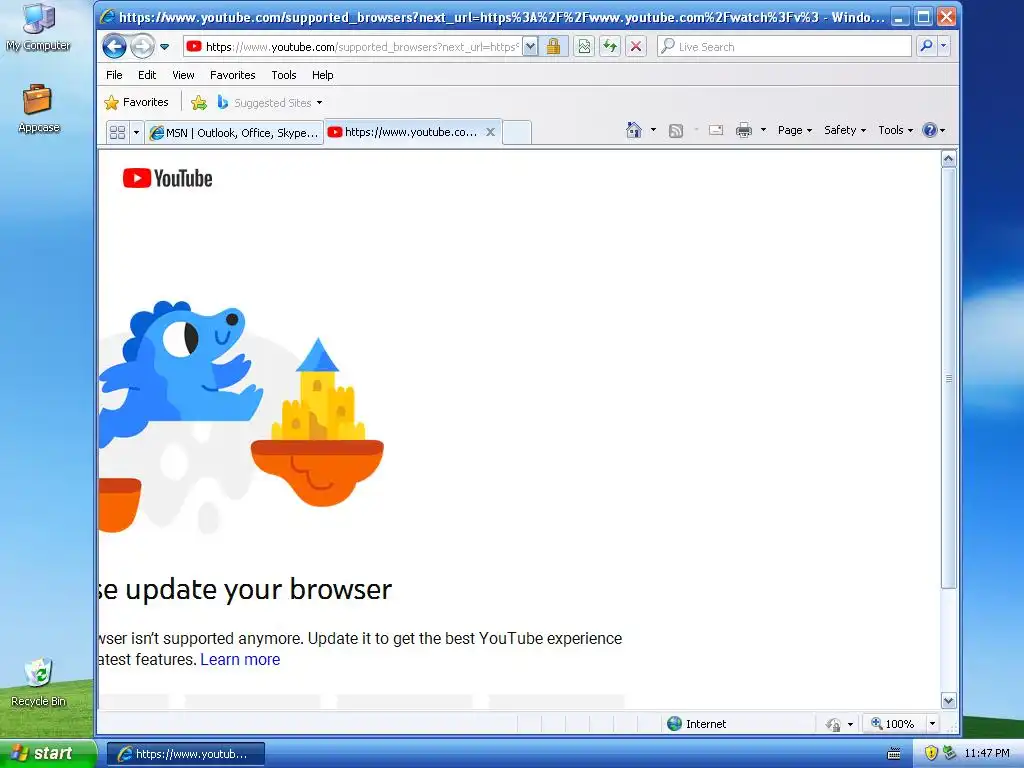
Task: Open the Tools command bar menu
Action: point(895,130)
